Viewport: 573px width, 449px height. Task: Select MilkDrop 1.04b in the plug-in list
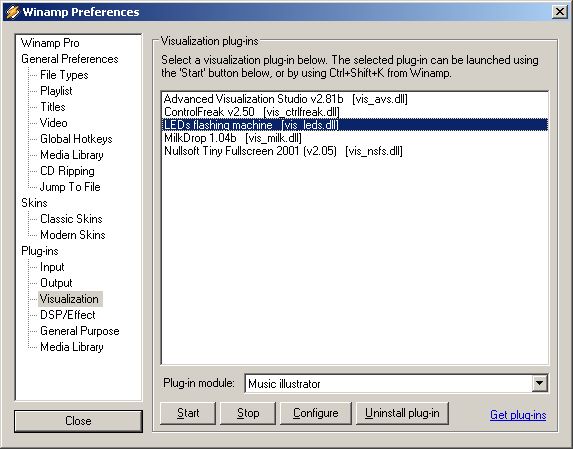pyautogui.click(x=354, y=138)
